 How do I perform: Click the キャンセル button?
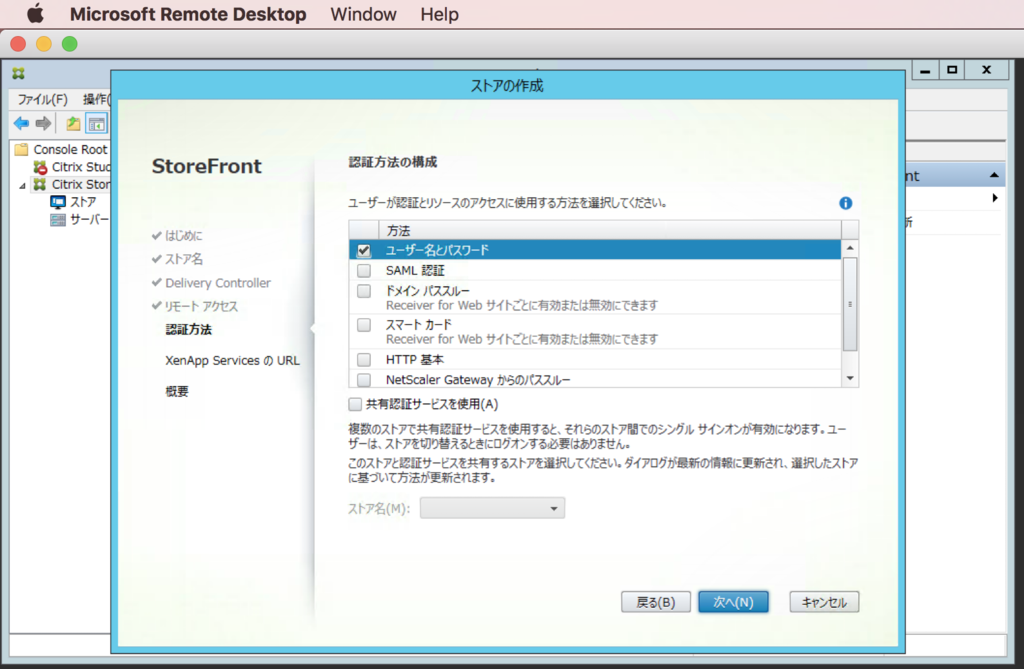pyautogui.click(x=824, y=602)
